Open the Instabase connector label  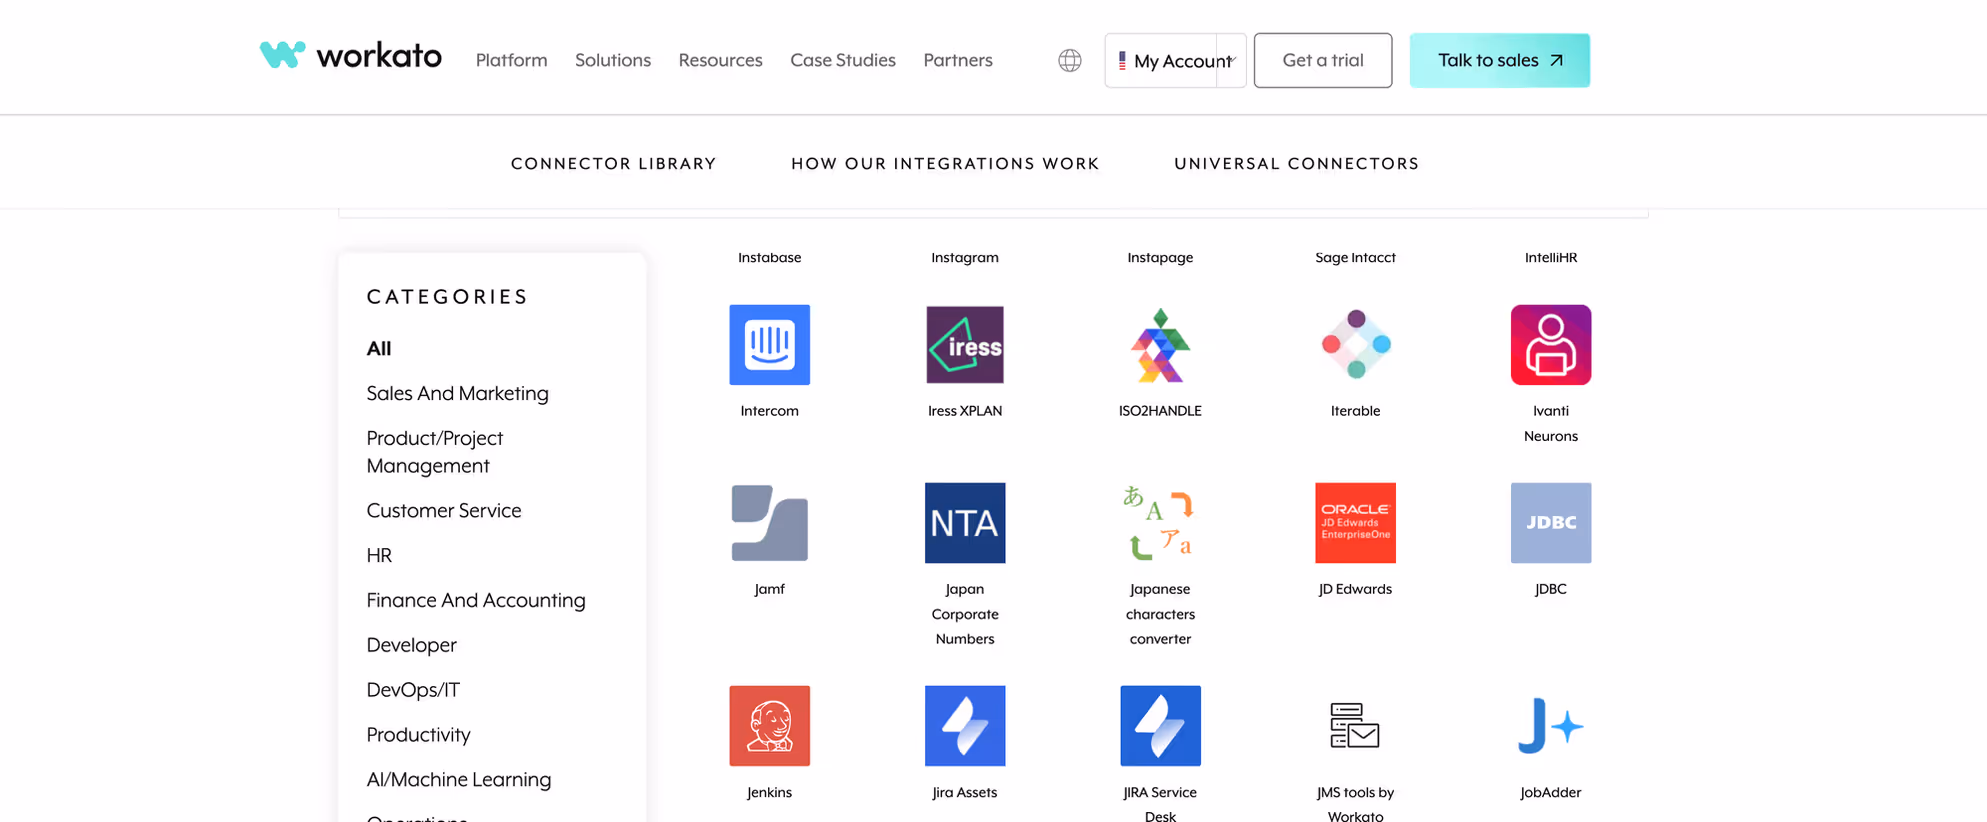769,257
